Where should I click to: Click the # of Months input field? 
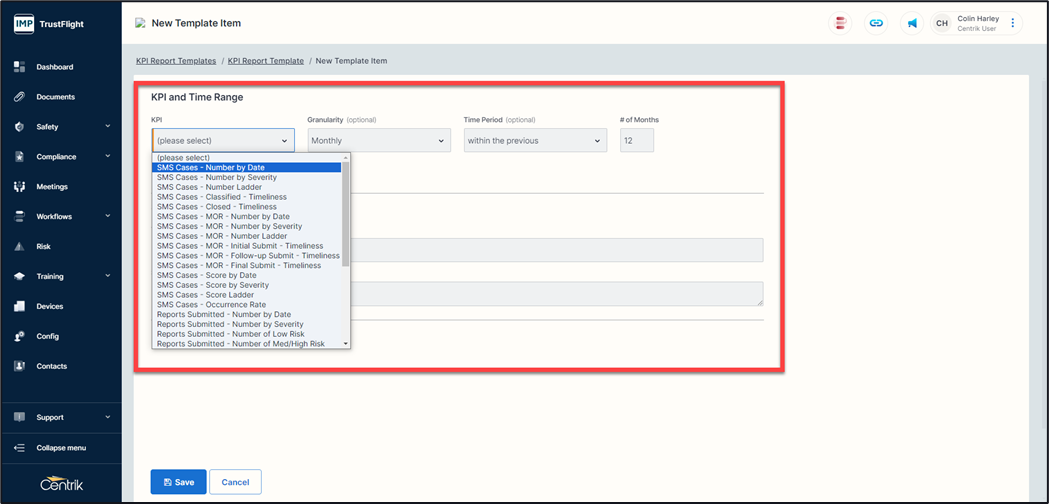point(636,141)
